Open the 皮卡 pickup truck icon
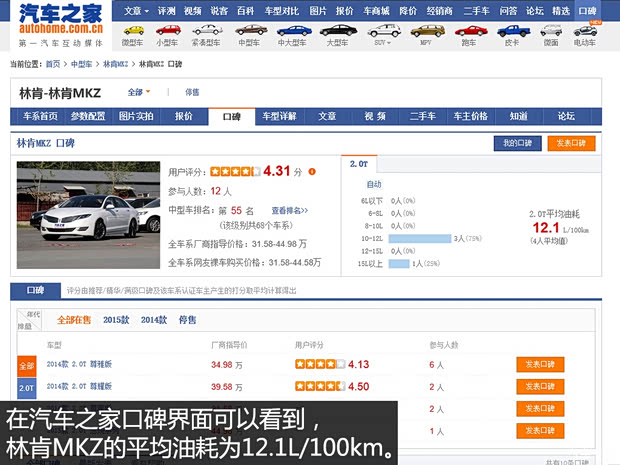 click(511, 32)
